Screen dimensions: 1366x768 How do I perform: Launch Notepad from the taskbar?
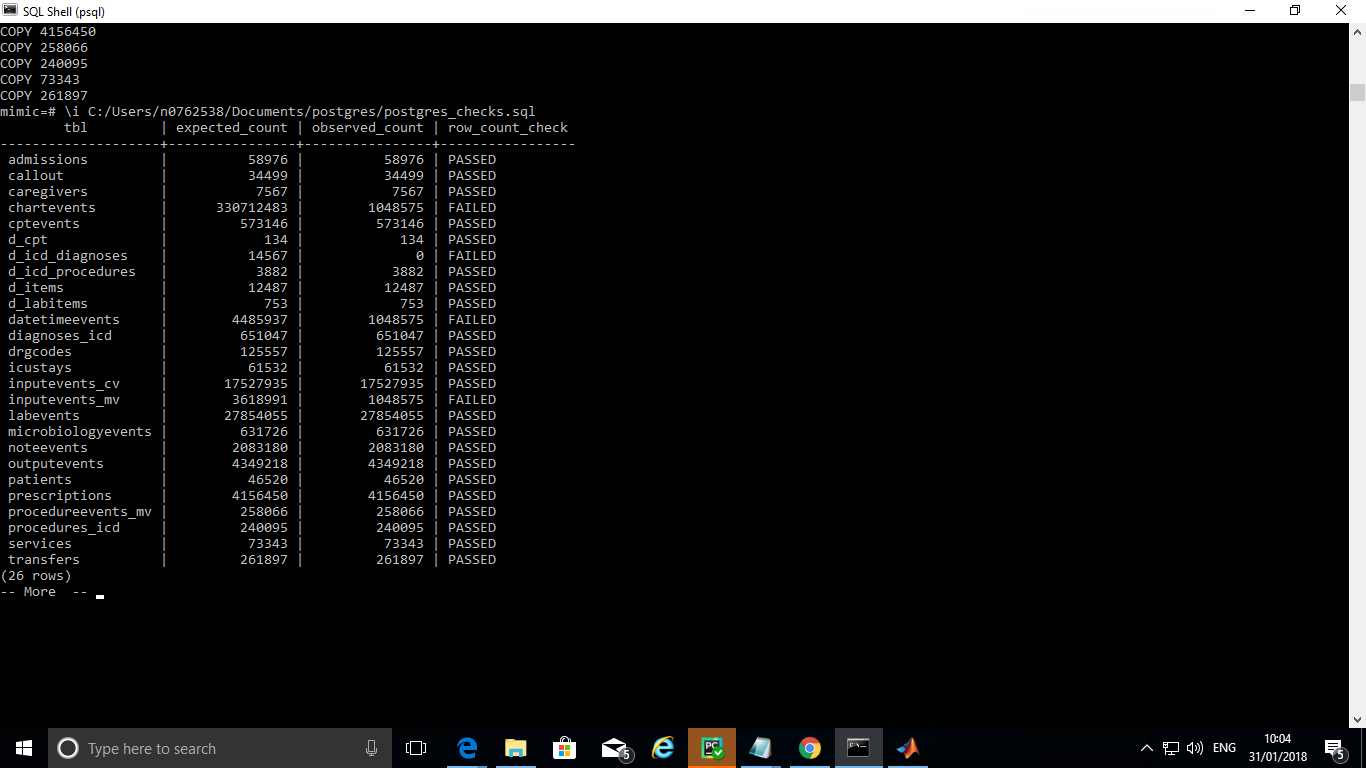click(x=760, y=747)
